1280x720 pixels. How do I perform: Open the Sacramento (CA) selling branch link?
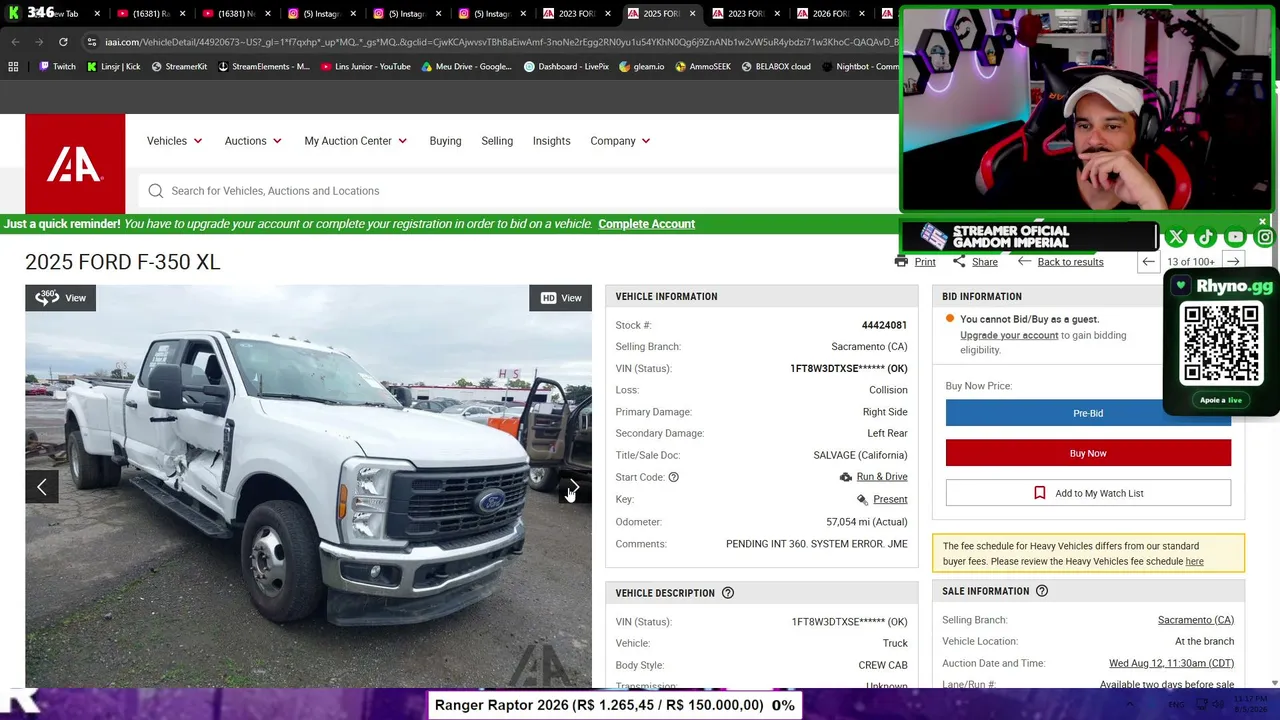[x=1196, y=620]
